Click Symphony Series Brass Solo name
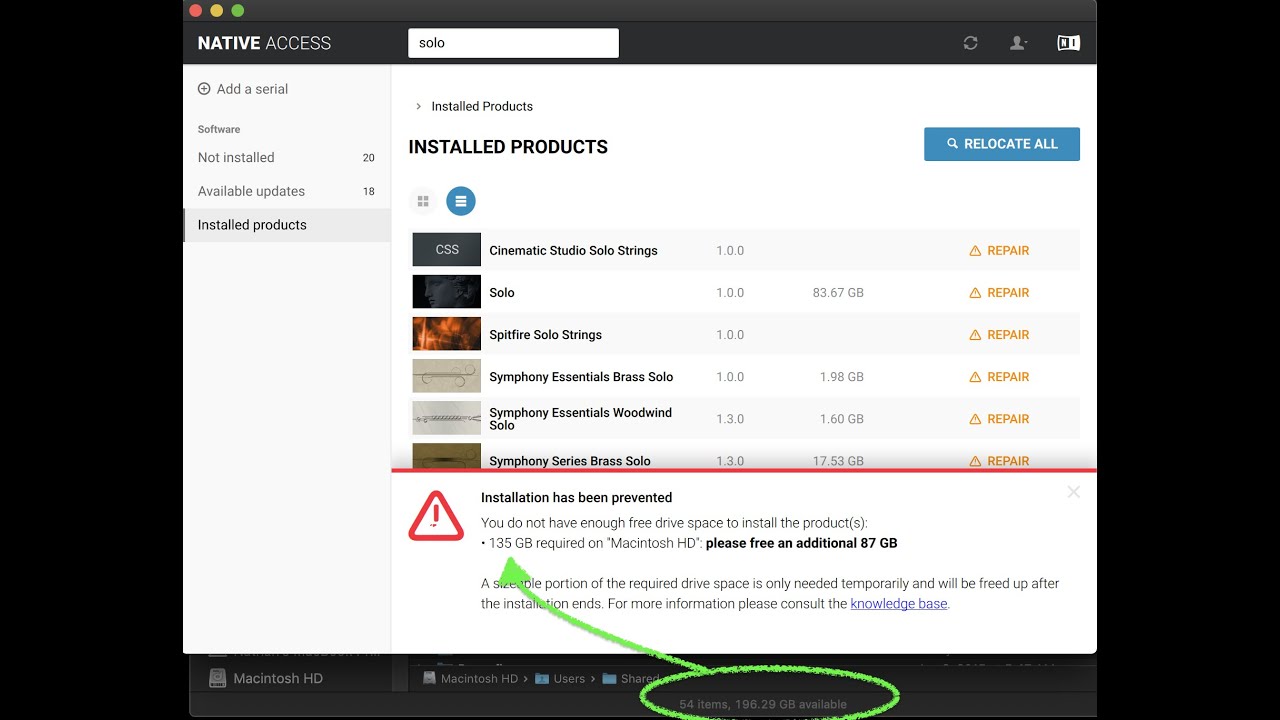The width and height of the screenshot is (1280, 720). click(570, 461)
